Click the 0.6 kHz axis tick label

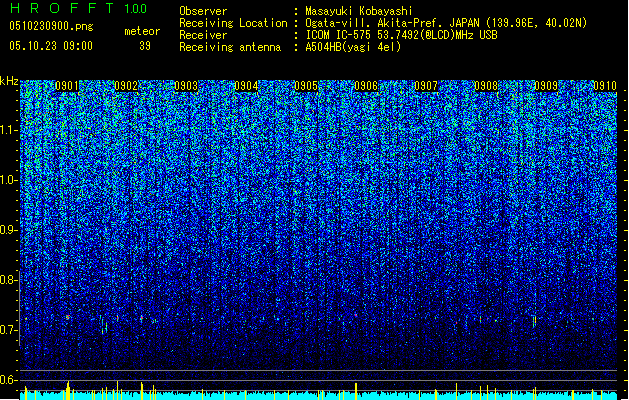8,380
